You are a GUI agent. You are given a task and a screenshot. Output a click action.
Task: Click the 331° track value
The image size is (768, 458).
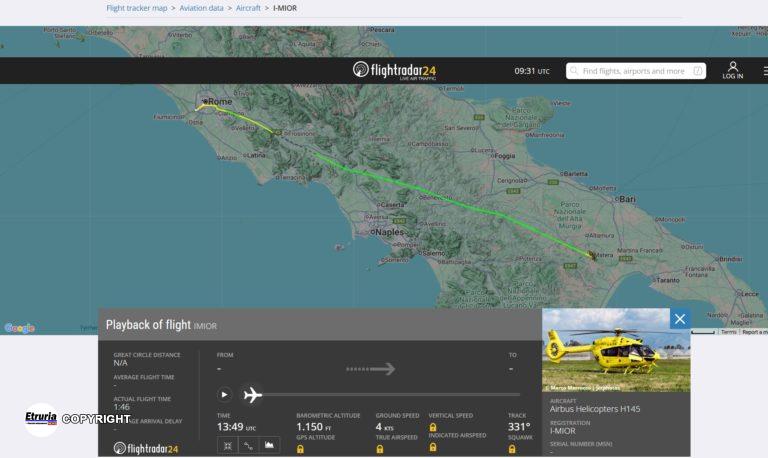(x=519, y=427)
